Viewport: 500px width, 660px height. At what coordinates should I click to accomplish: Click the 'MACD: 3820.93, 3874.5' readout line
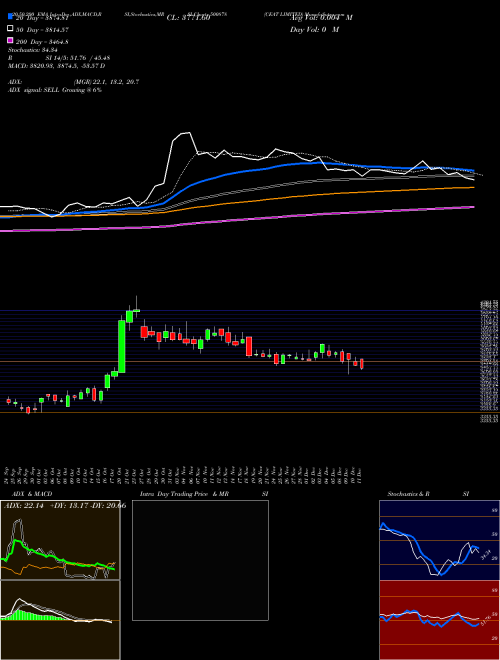(56, 66)
